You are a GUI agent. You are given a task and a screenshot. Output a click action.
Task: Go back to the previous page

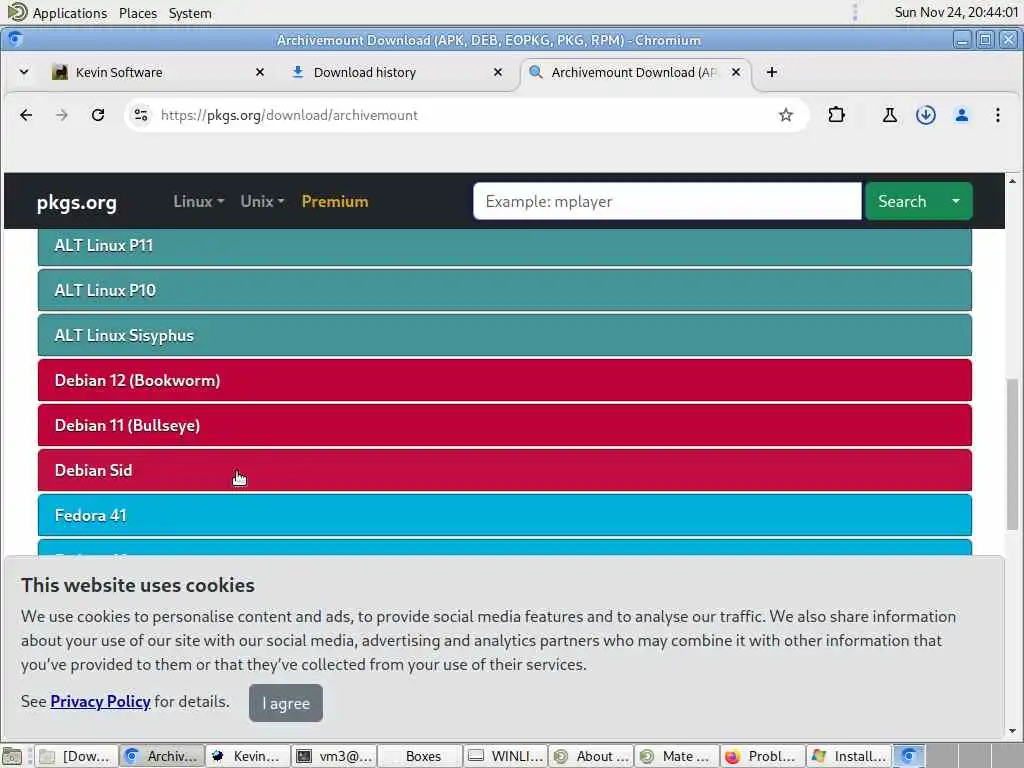click(x=26, y=115)
